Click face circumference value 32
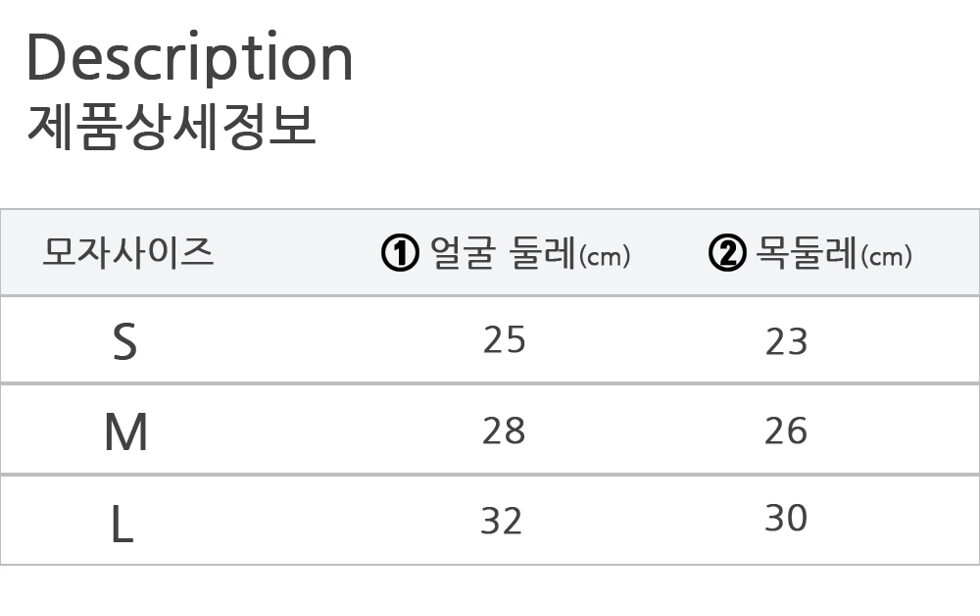The height and width of the screenshot is (616, 980). click(501, 520)
